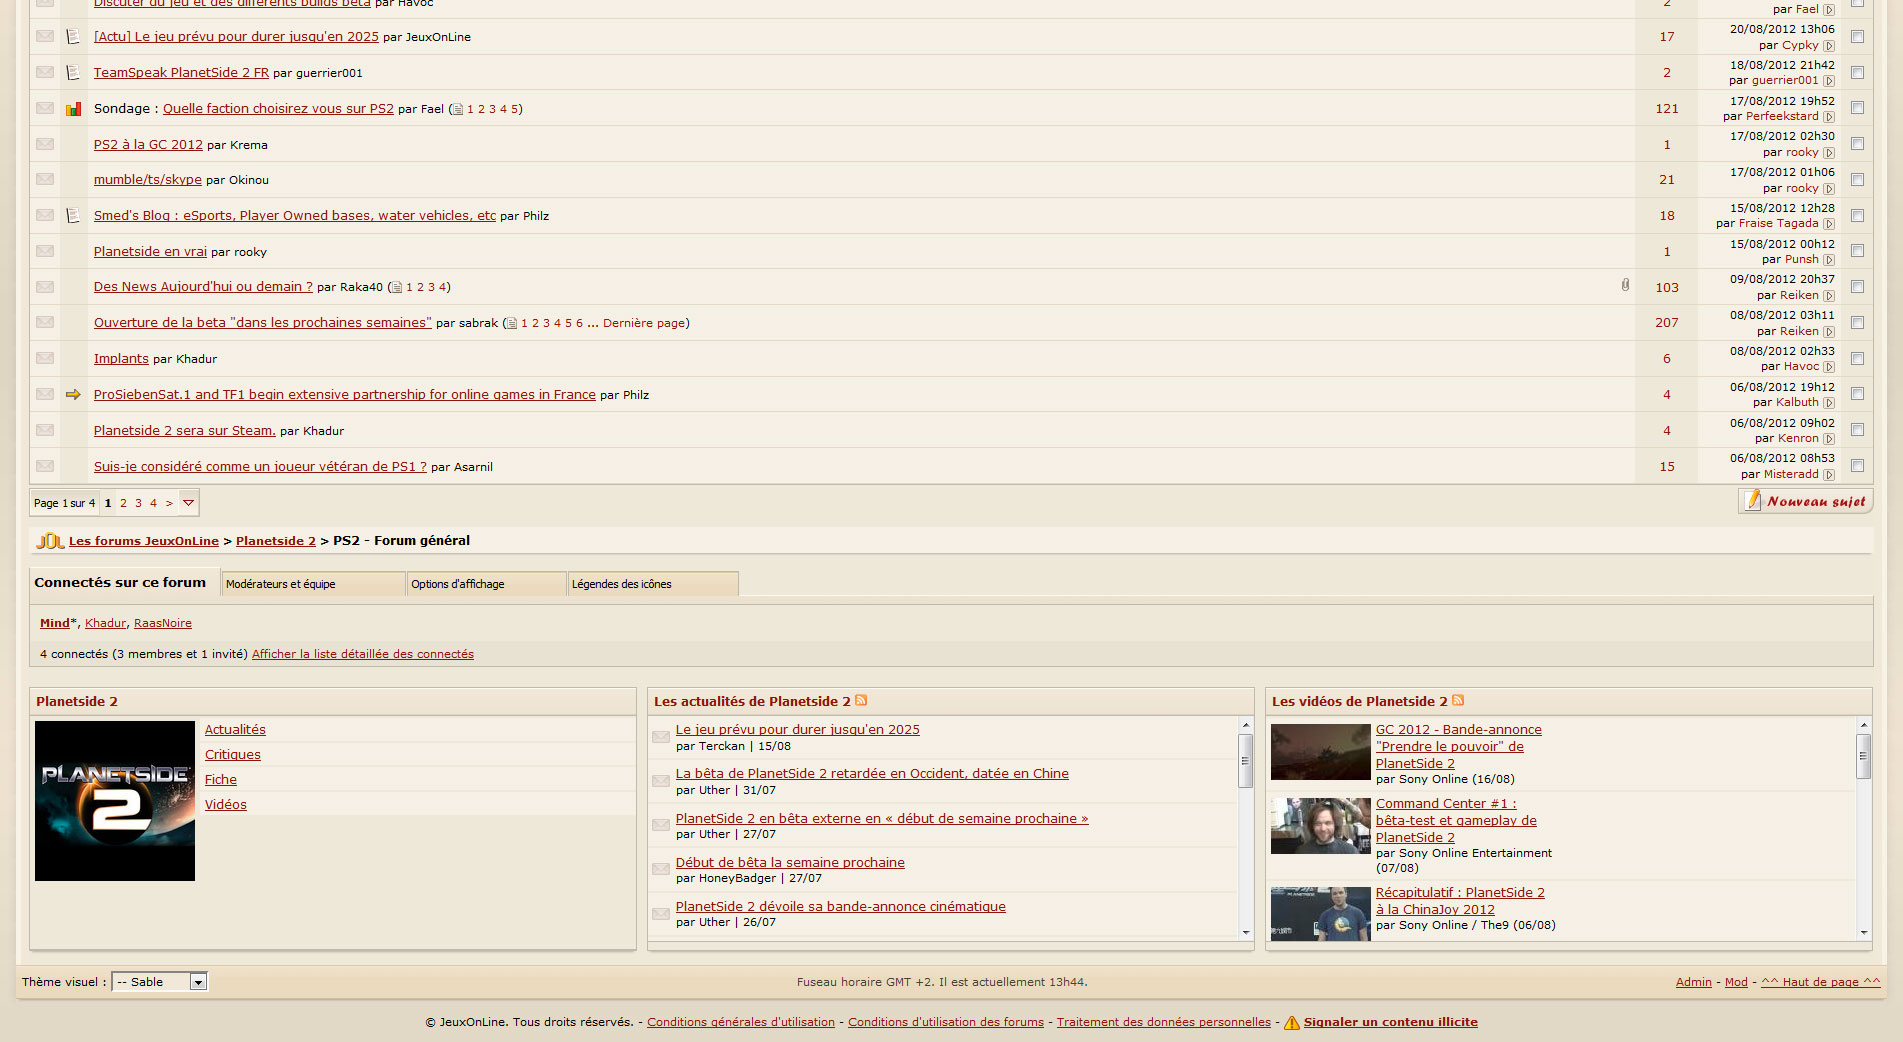Click envelope icon of mumble/ts/skype thread
The image size is (1903, 1042).
(45, 179)
